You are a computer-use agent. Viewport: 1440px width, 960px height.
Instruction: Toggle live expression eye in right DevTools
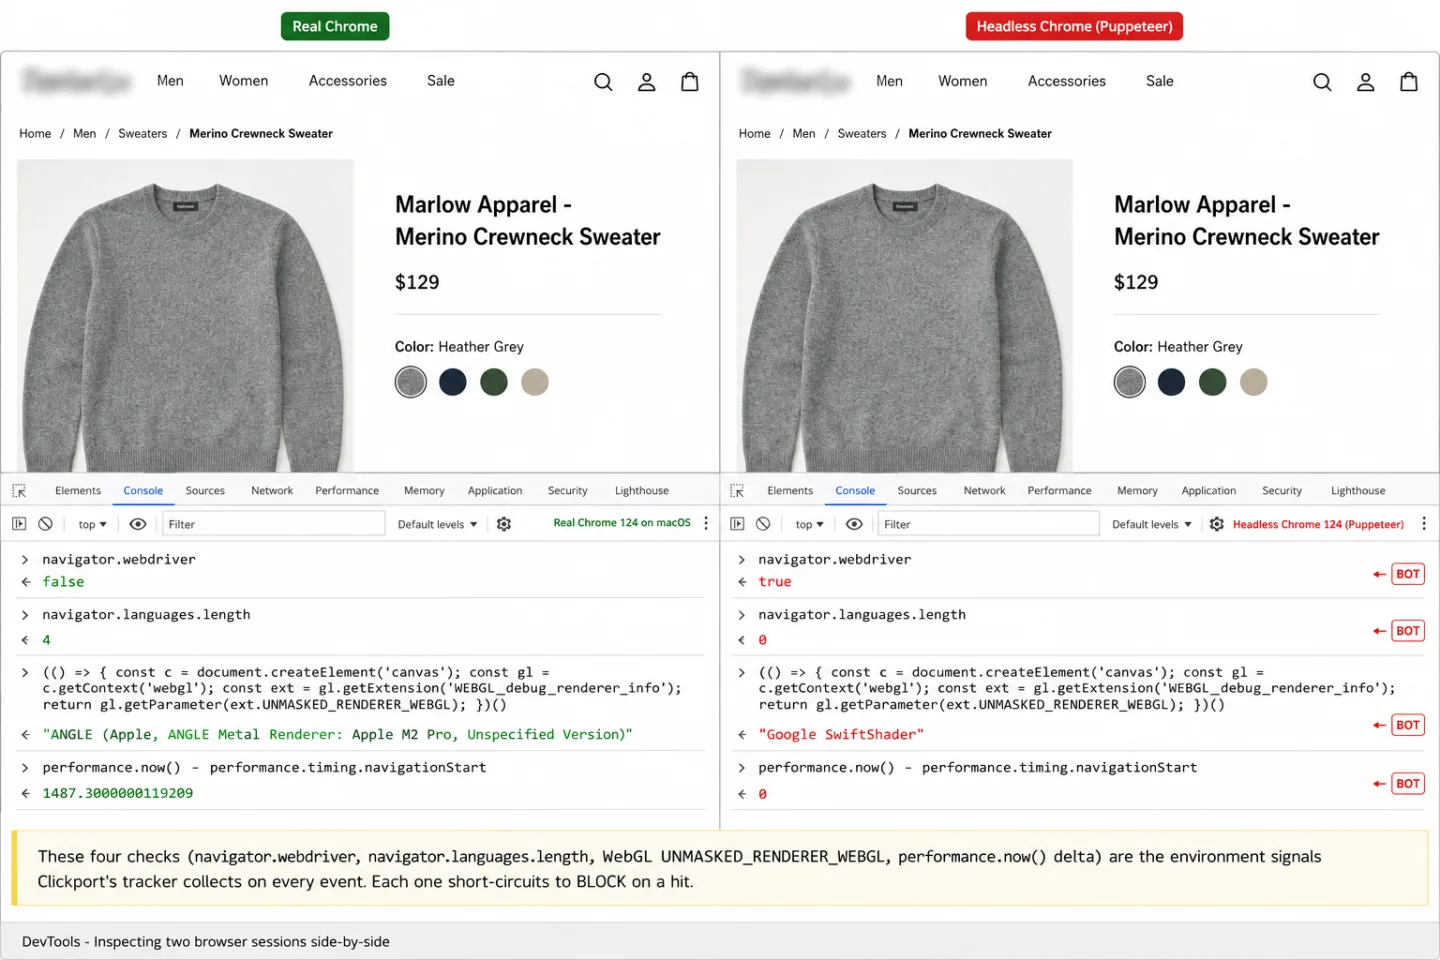pyautogui.click(x=854, y=524)
